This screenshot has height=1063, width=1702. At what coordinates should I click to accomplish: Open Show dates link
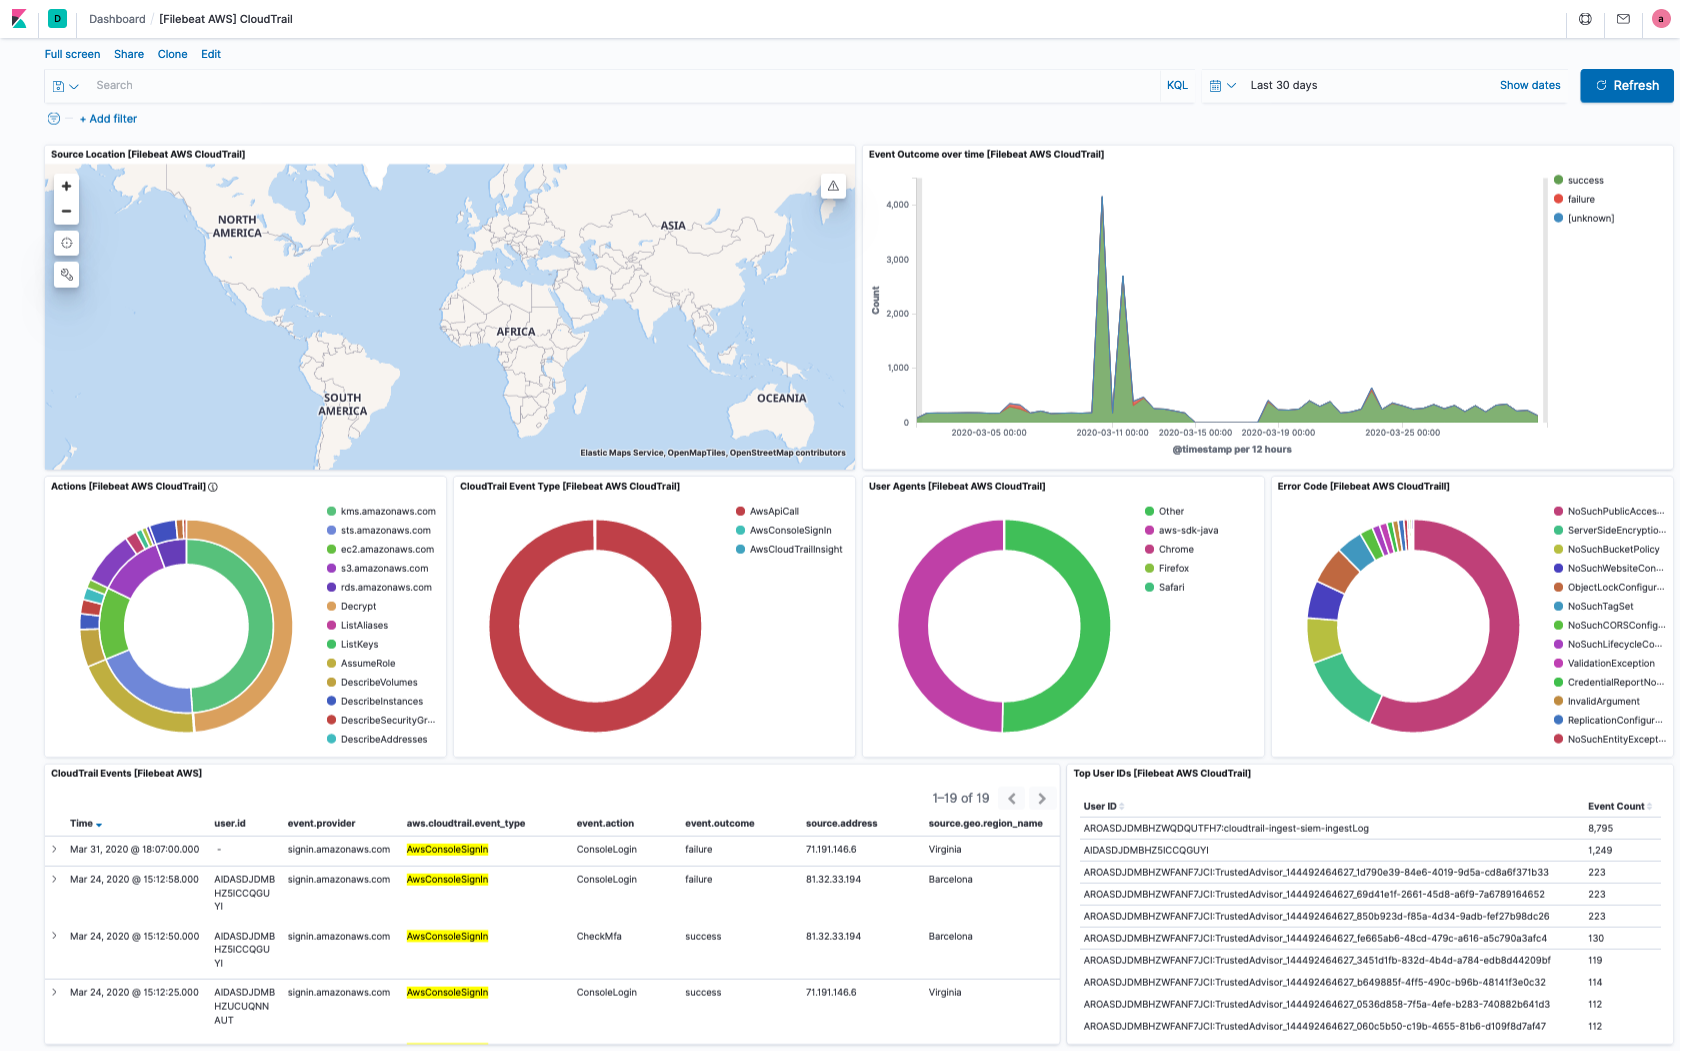1529,85
